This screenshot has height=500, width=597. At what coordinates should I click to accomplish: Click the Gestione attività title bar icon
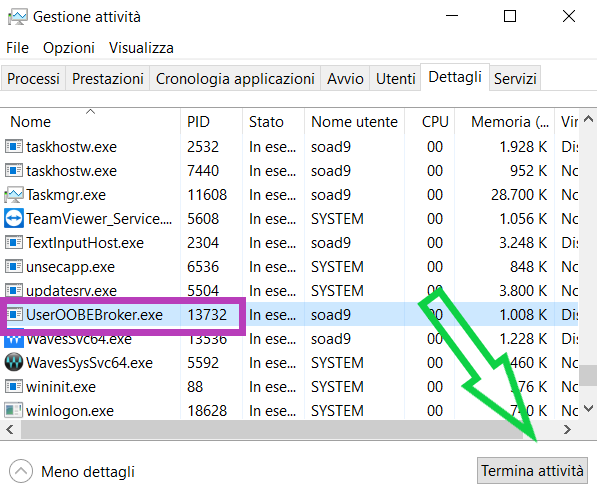tap(17, 17)
